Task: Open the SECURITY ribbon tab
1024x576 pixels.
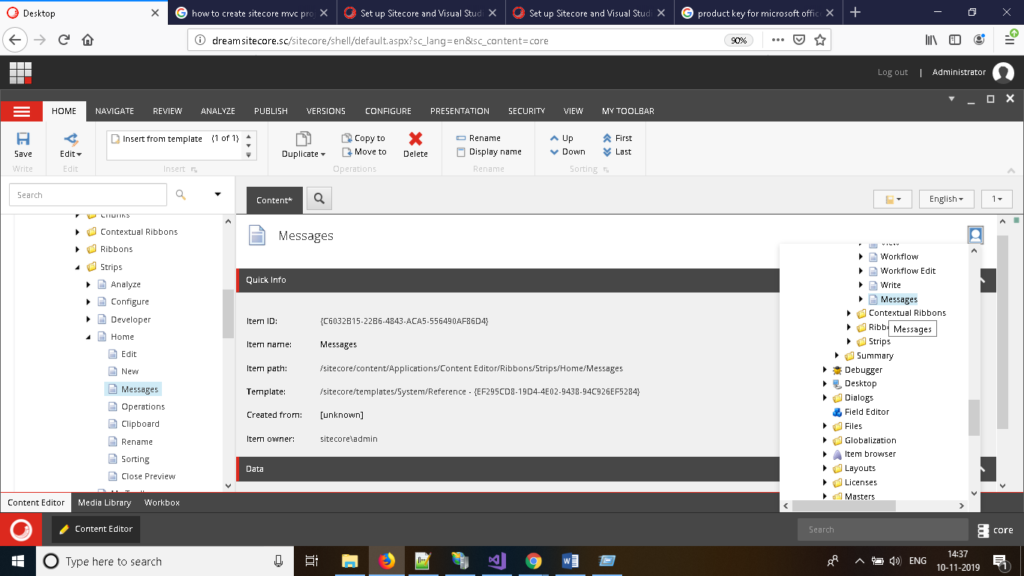Action: (x=526, y=111)
